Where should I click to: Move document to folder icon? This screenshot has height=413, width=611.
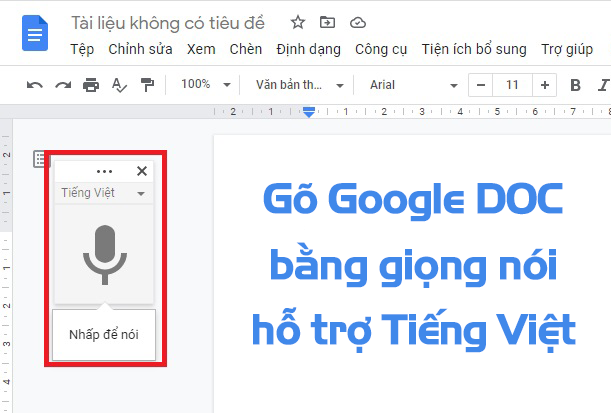tap(327, 23)
